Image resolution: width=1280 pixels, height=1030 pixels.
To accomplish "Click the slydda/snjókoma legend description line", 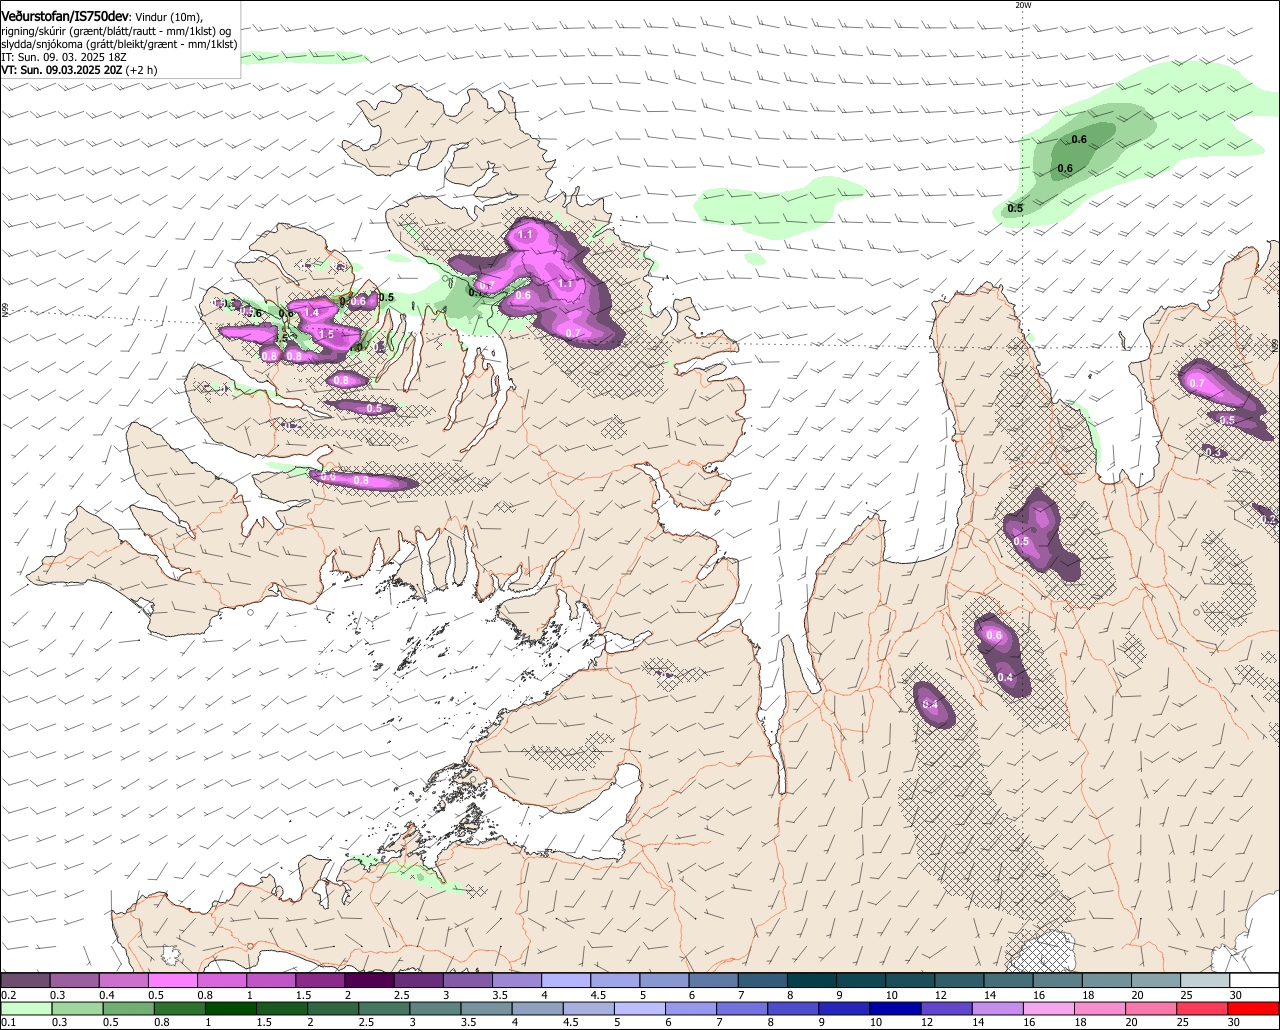I will click(x=119, y=44).
